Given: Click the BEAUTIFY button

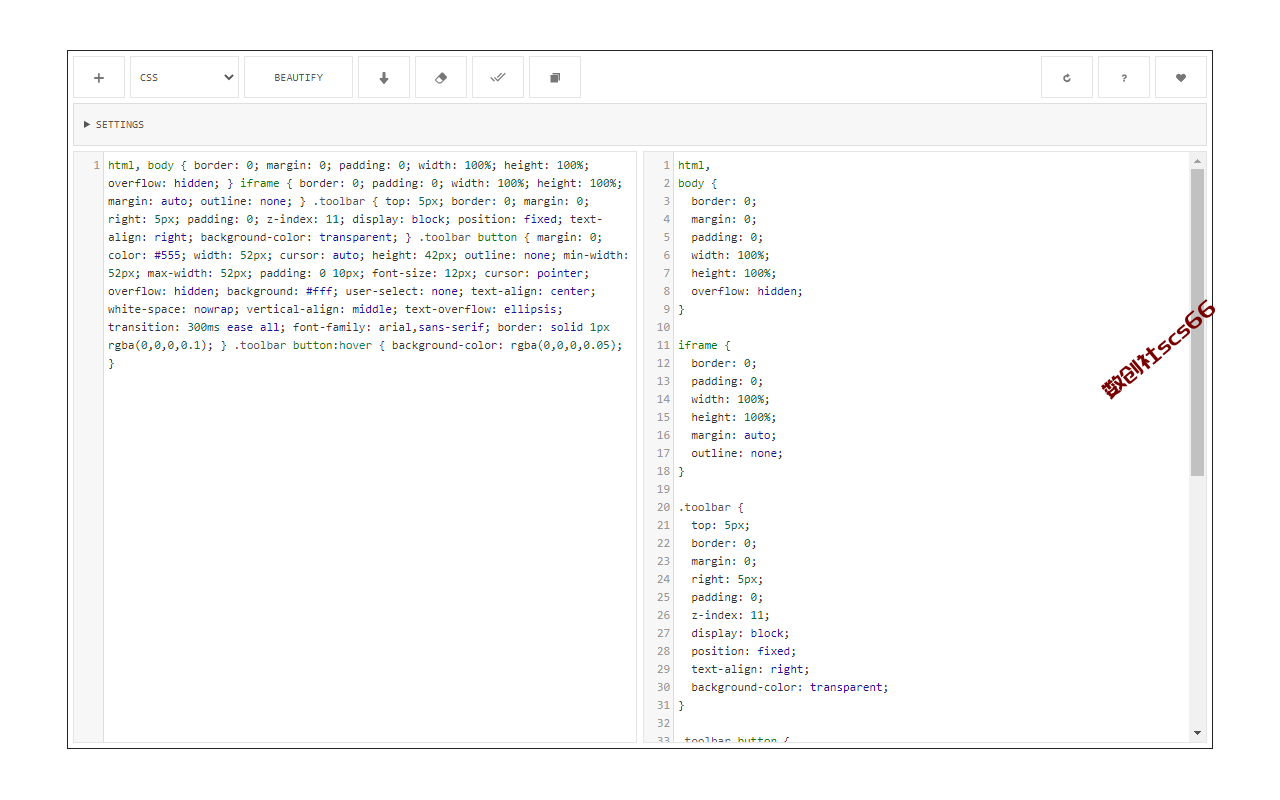Looking at the screenshot, I should click(x=298, y=77).
